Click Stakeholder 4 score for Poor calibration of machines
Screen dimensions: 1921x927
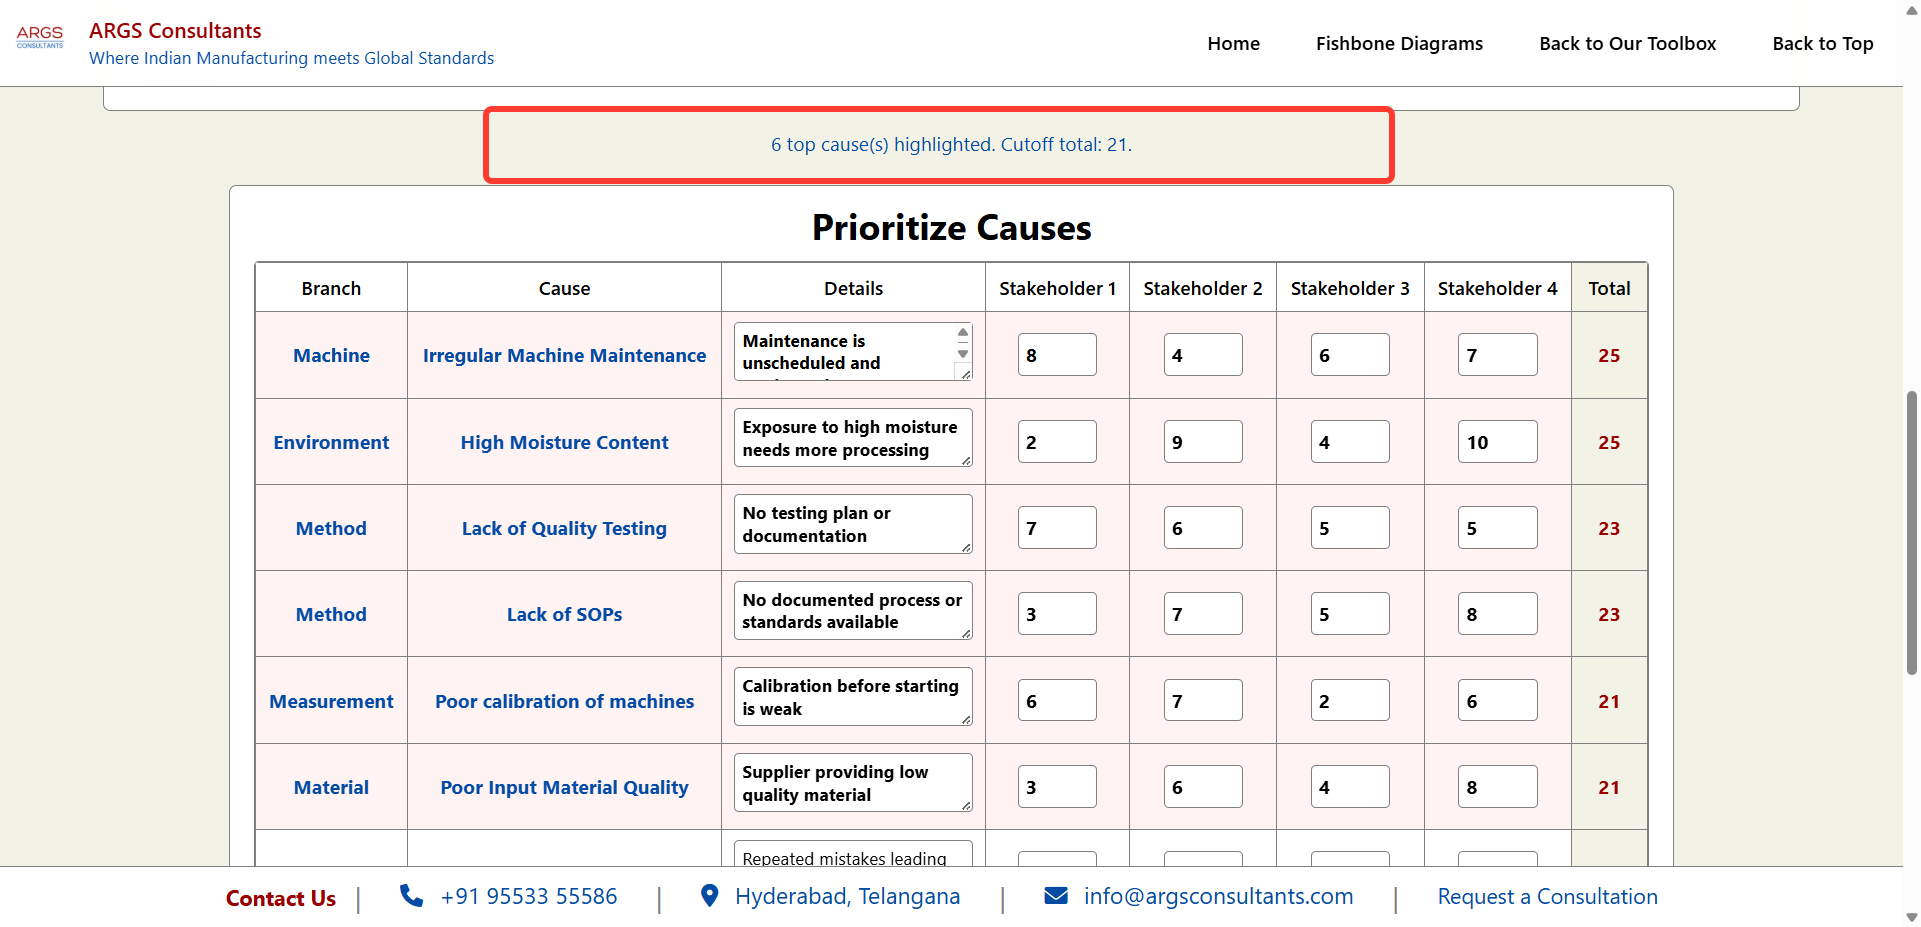tap(1497, 701)
